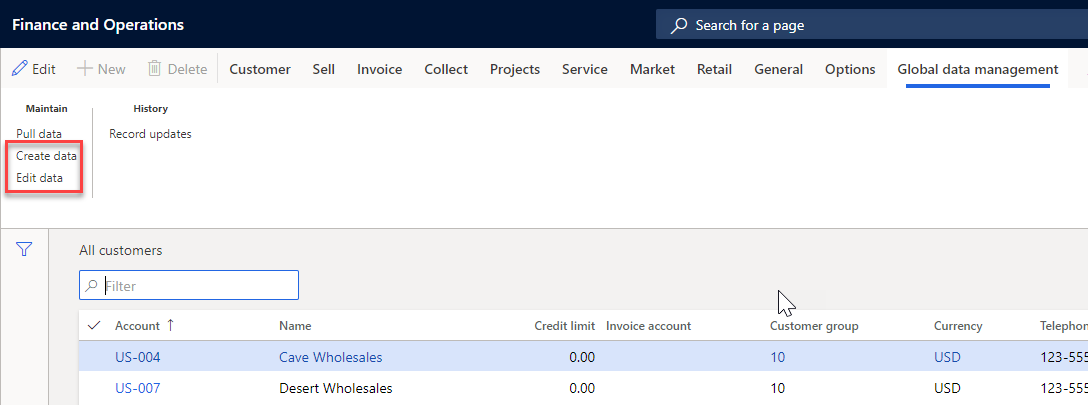
Task: Click the Filter input field
Action: click(x=189, y=285)
